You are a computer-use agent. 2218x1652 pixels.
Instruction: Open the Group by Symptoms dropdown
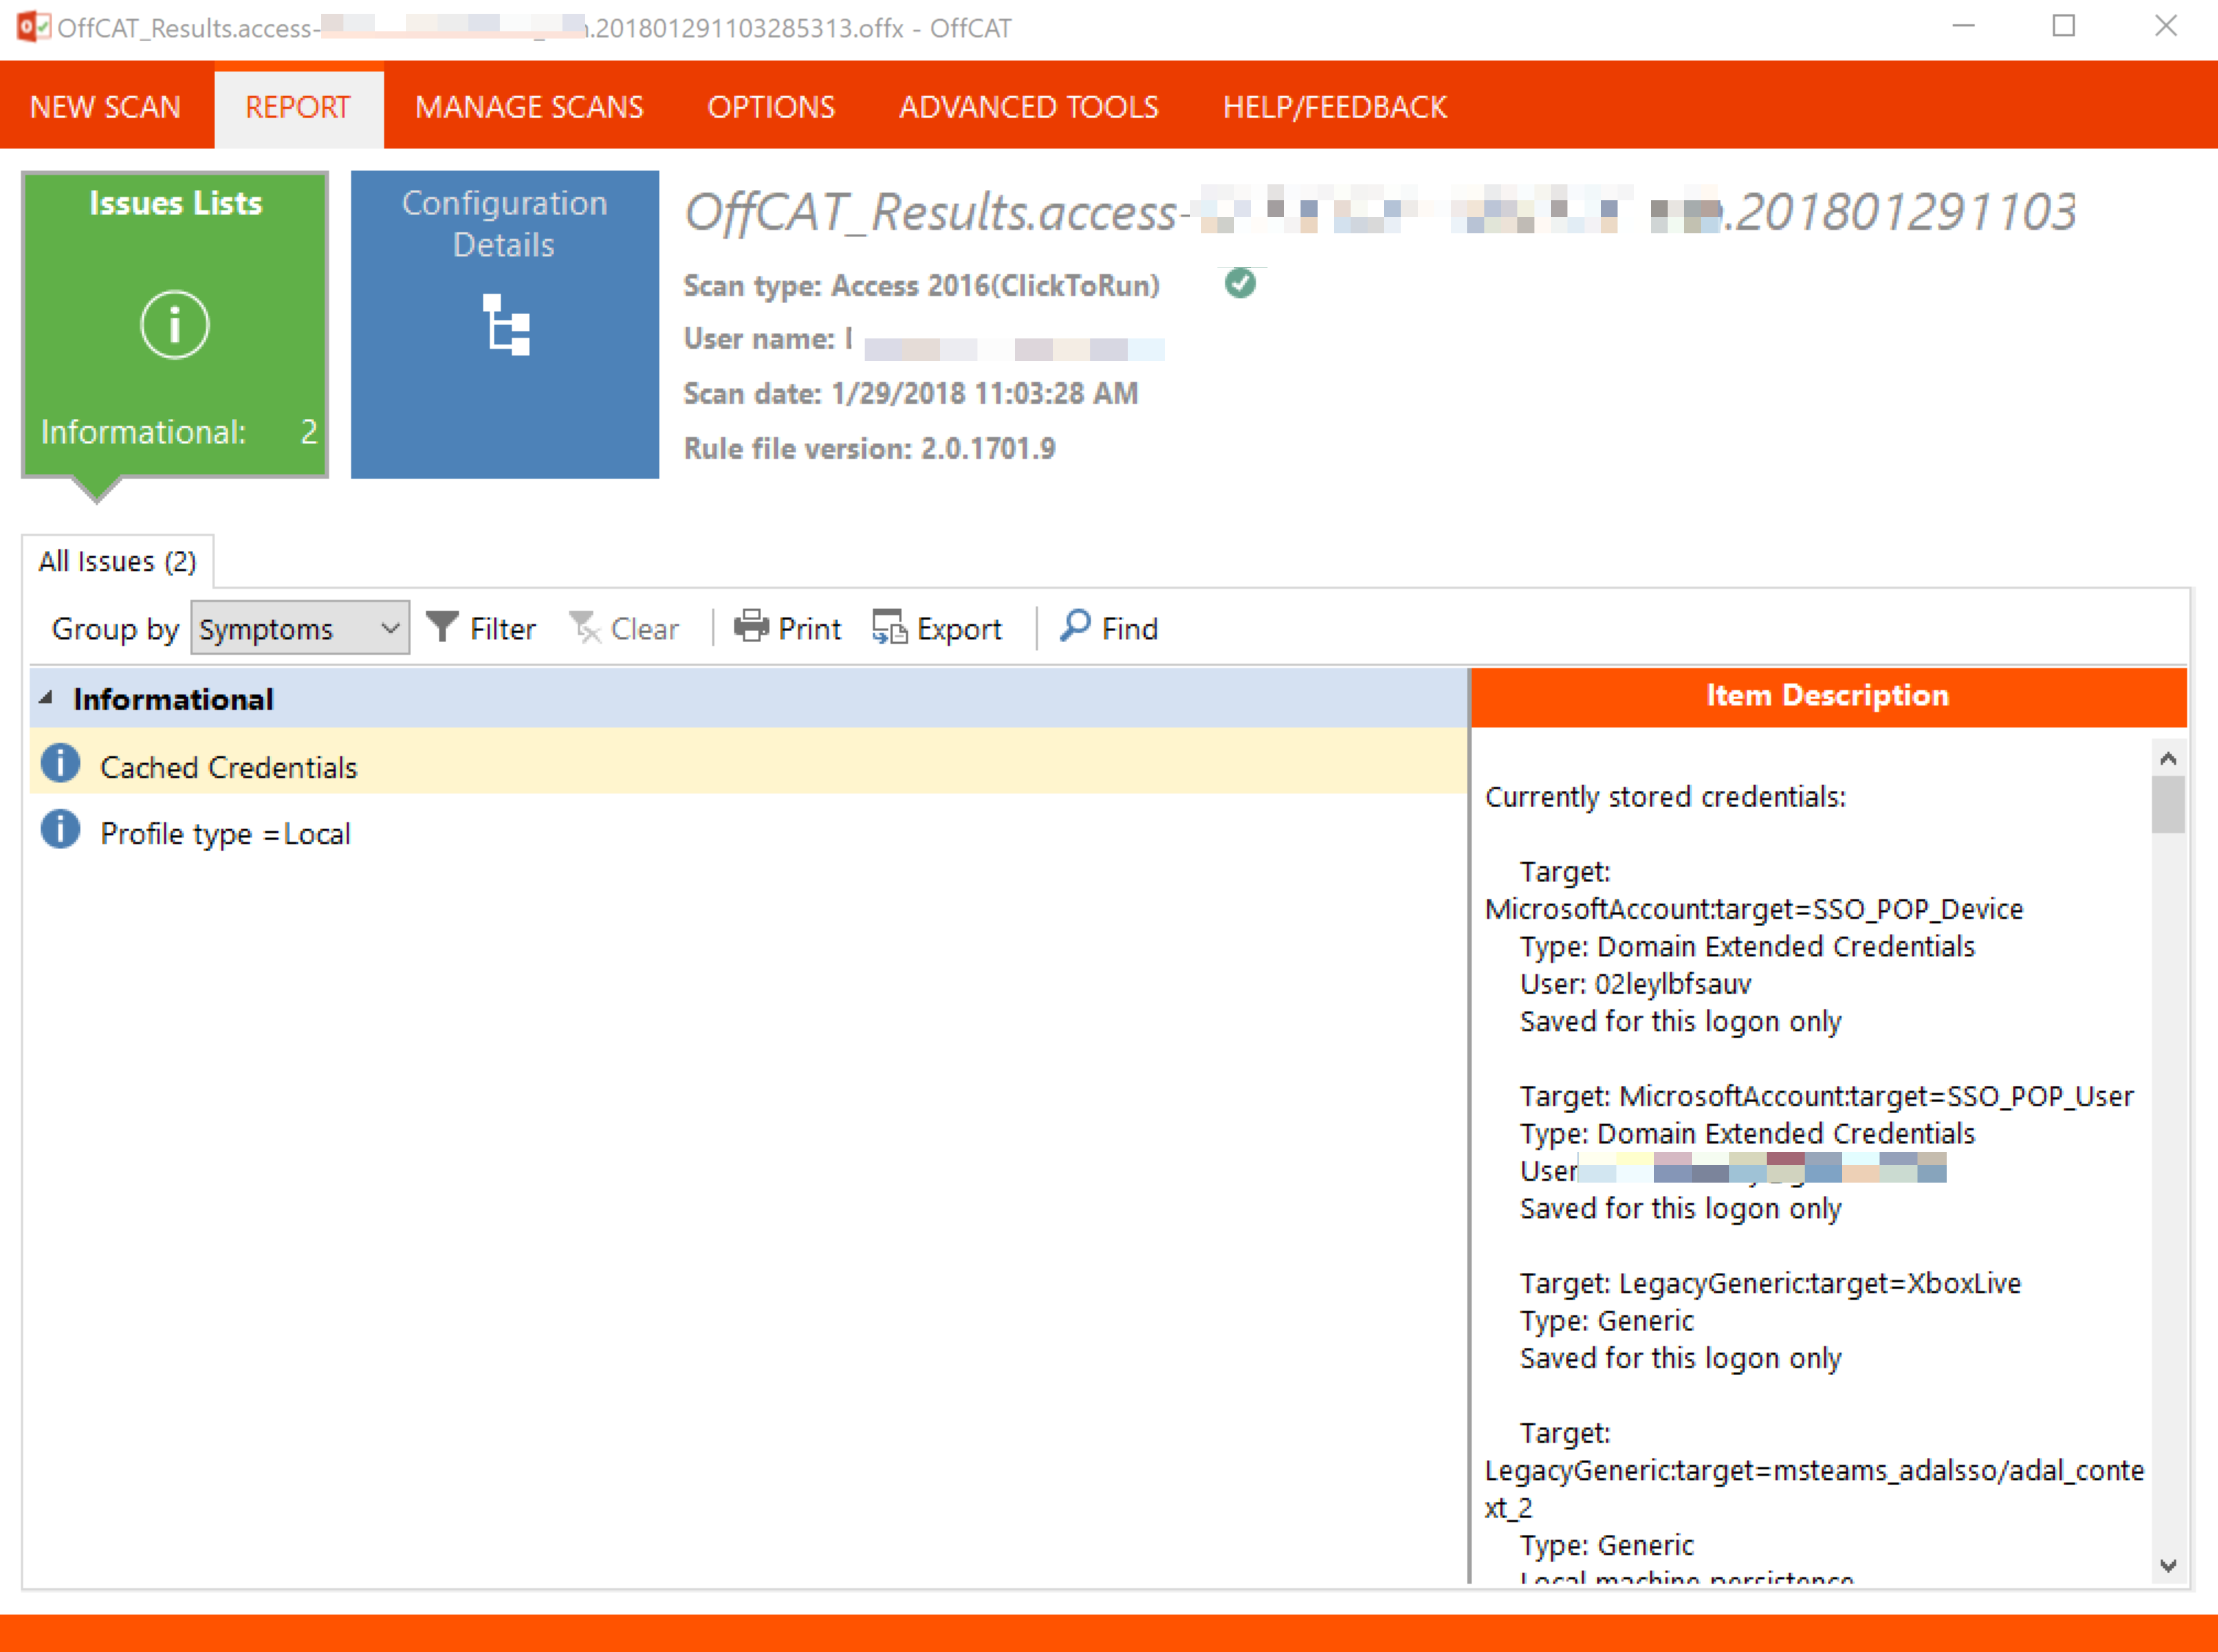[x=300, y=628]
